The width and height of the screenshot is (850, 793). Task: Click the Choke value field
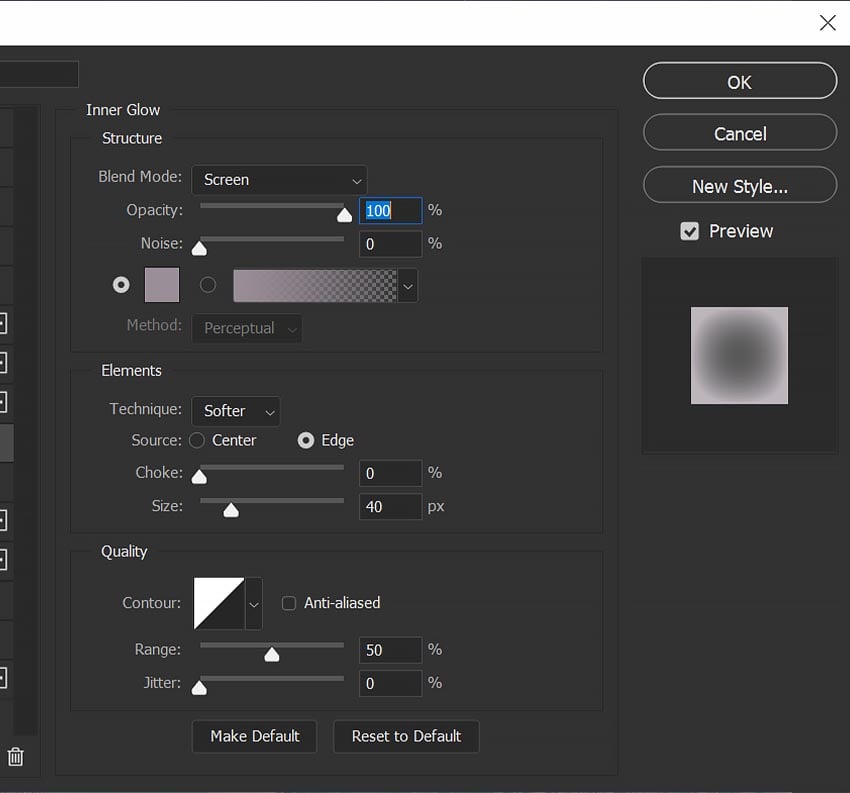pyautogui.click(x=390, y=473)
